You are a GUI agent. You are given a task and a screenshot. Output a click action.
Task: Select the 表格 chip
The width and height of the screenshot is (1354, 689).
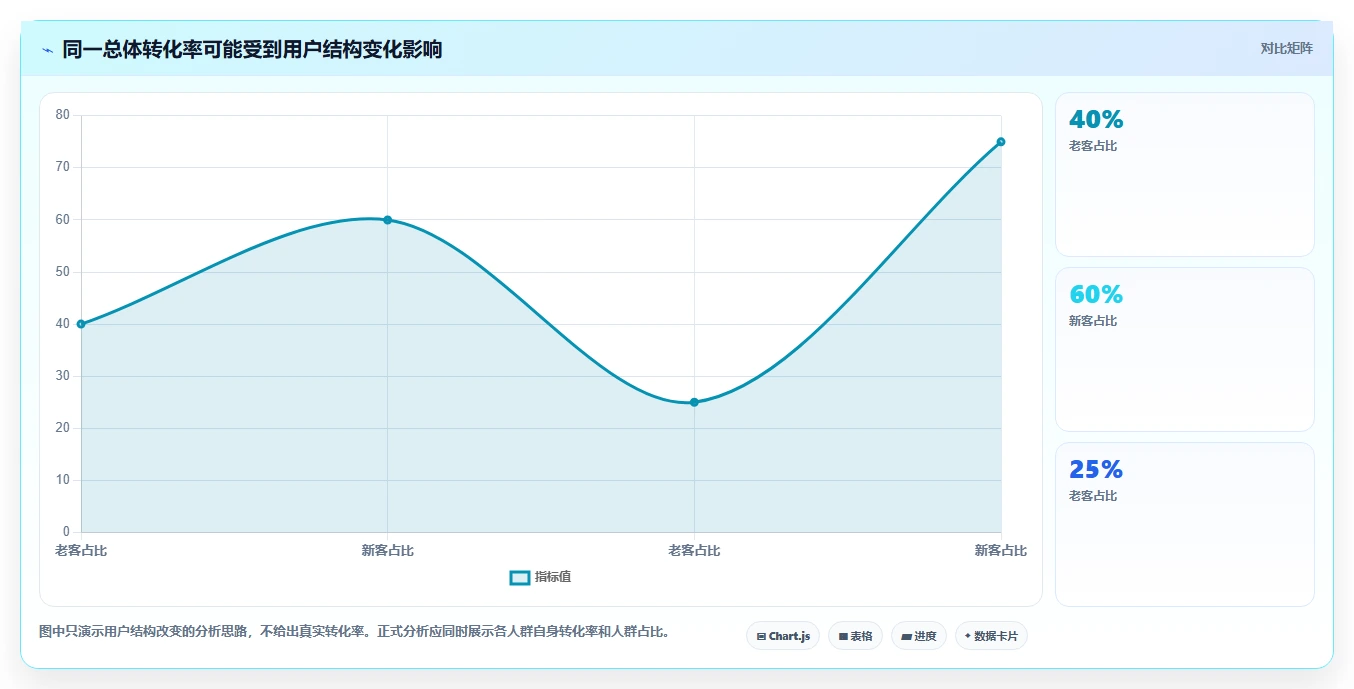coord(855,636)
